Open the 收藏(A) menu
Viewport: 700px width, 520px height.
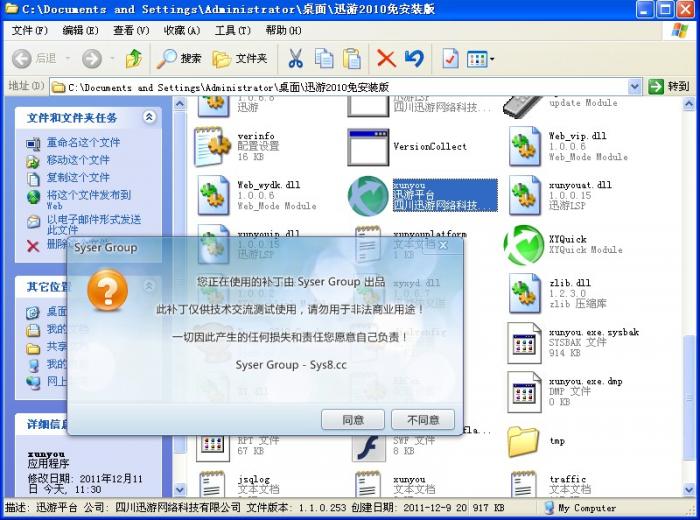pos(182,30)
